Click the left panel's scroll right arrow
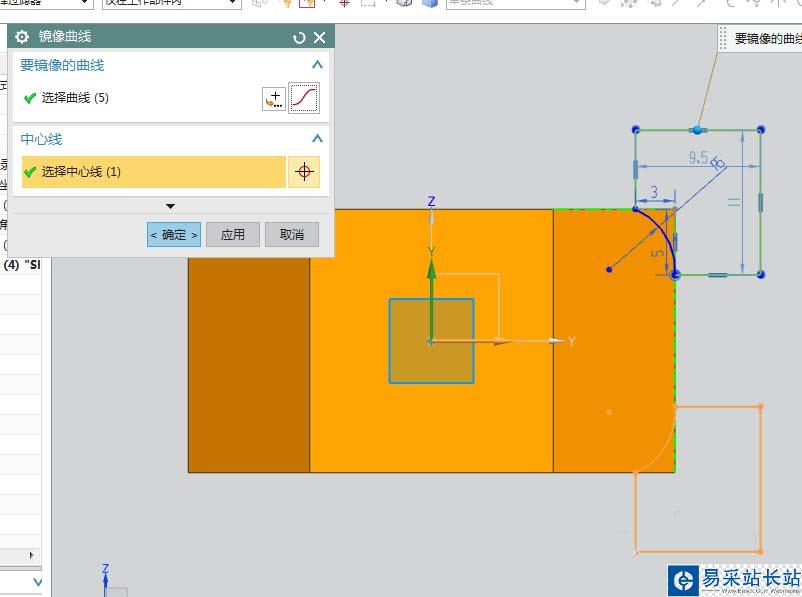 click(x=31, y=555)
